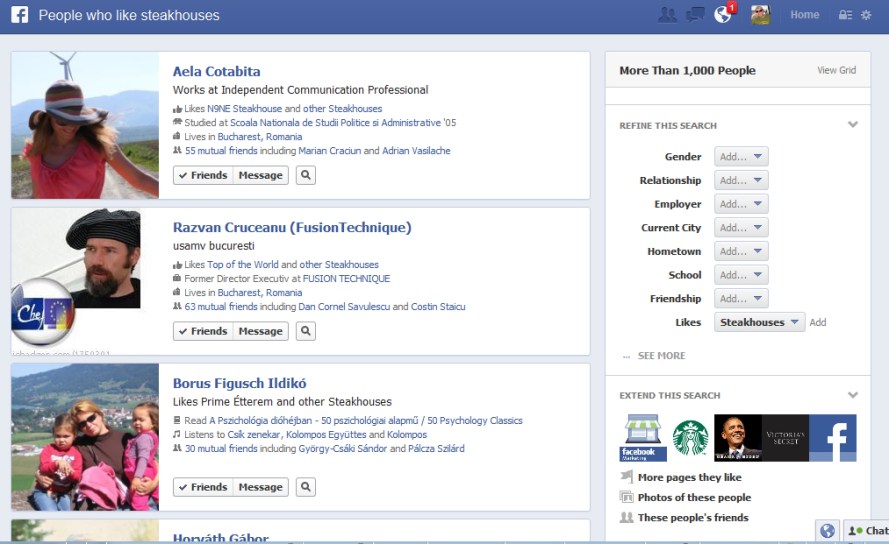Open the privacy shortcuts lock icon
The width and height of the screenshot is (889, 544).
coord(845,15)
